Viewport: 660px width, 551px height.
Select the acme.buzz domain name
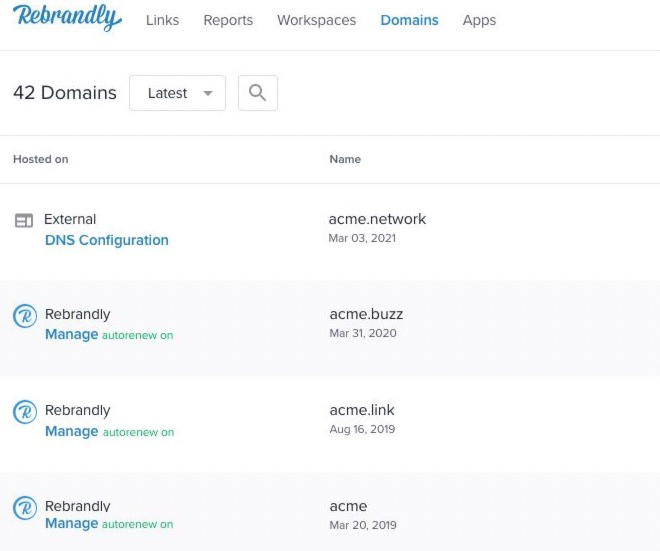pyautogui.click(x=366, y=314)
